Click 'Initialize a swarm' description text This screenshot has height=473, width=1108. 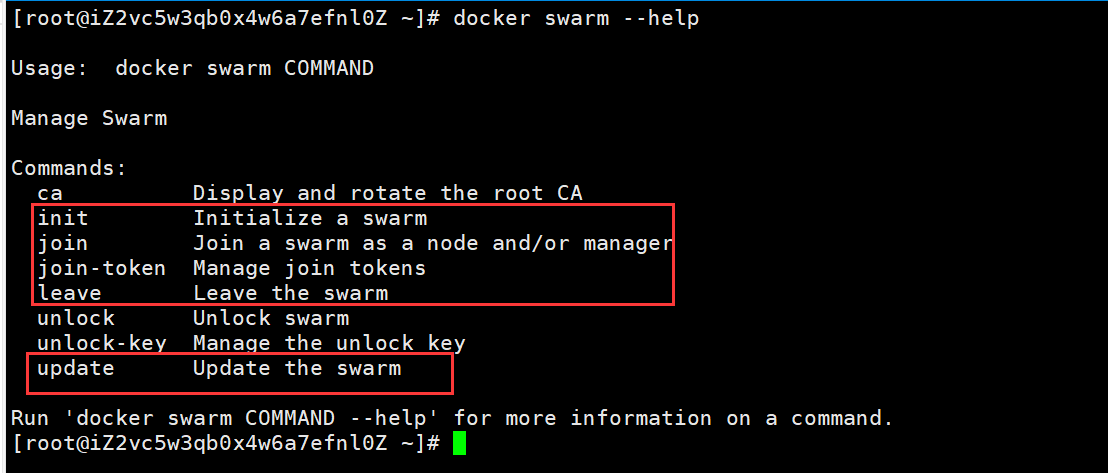pos(310,218)
